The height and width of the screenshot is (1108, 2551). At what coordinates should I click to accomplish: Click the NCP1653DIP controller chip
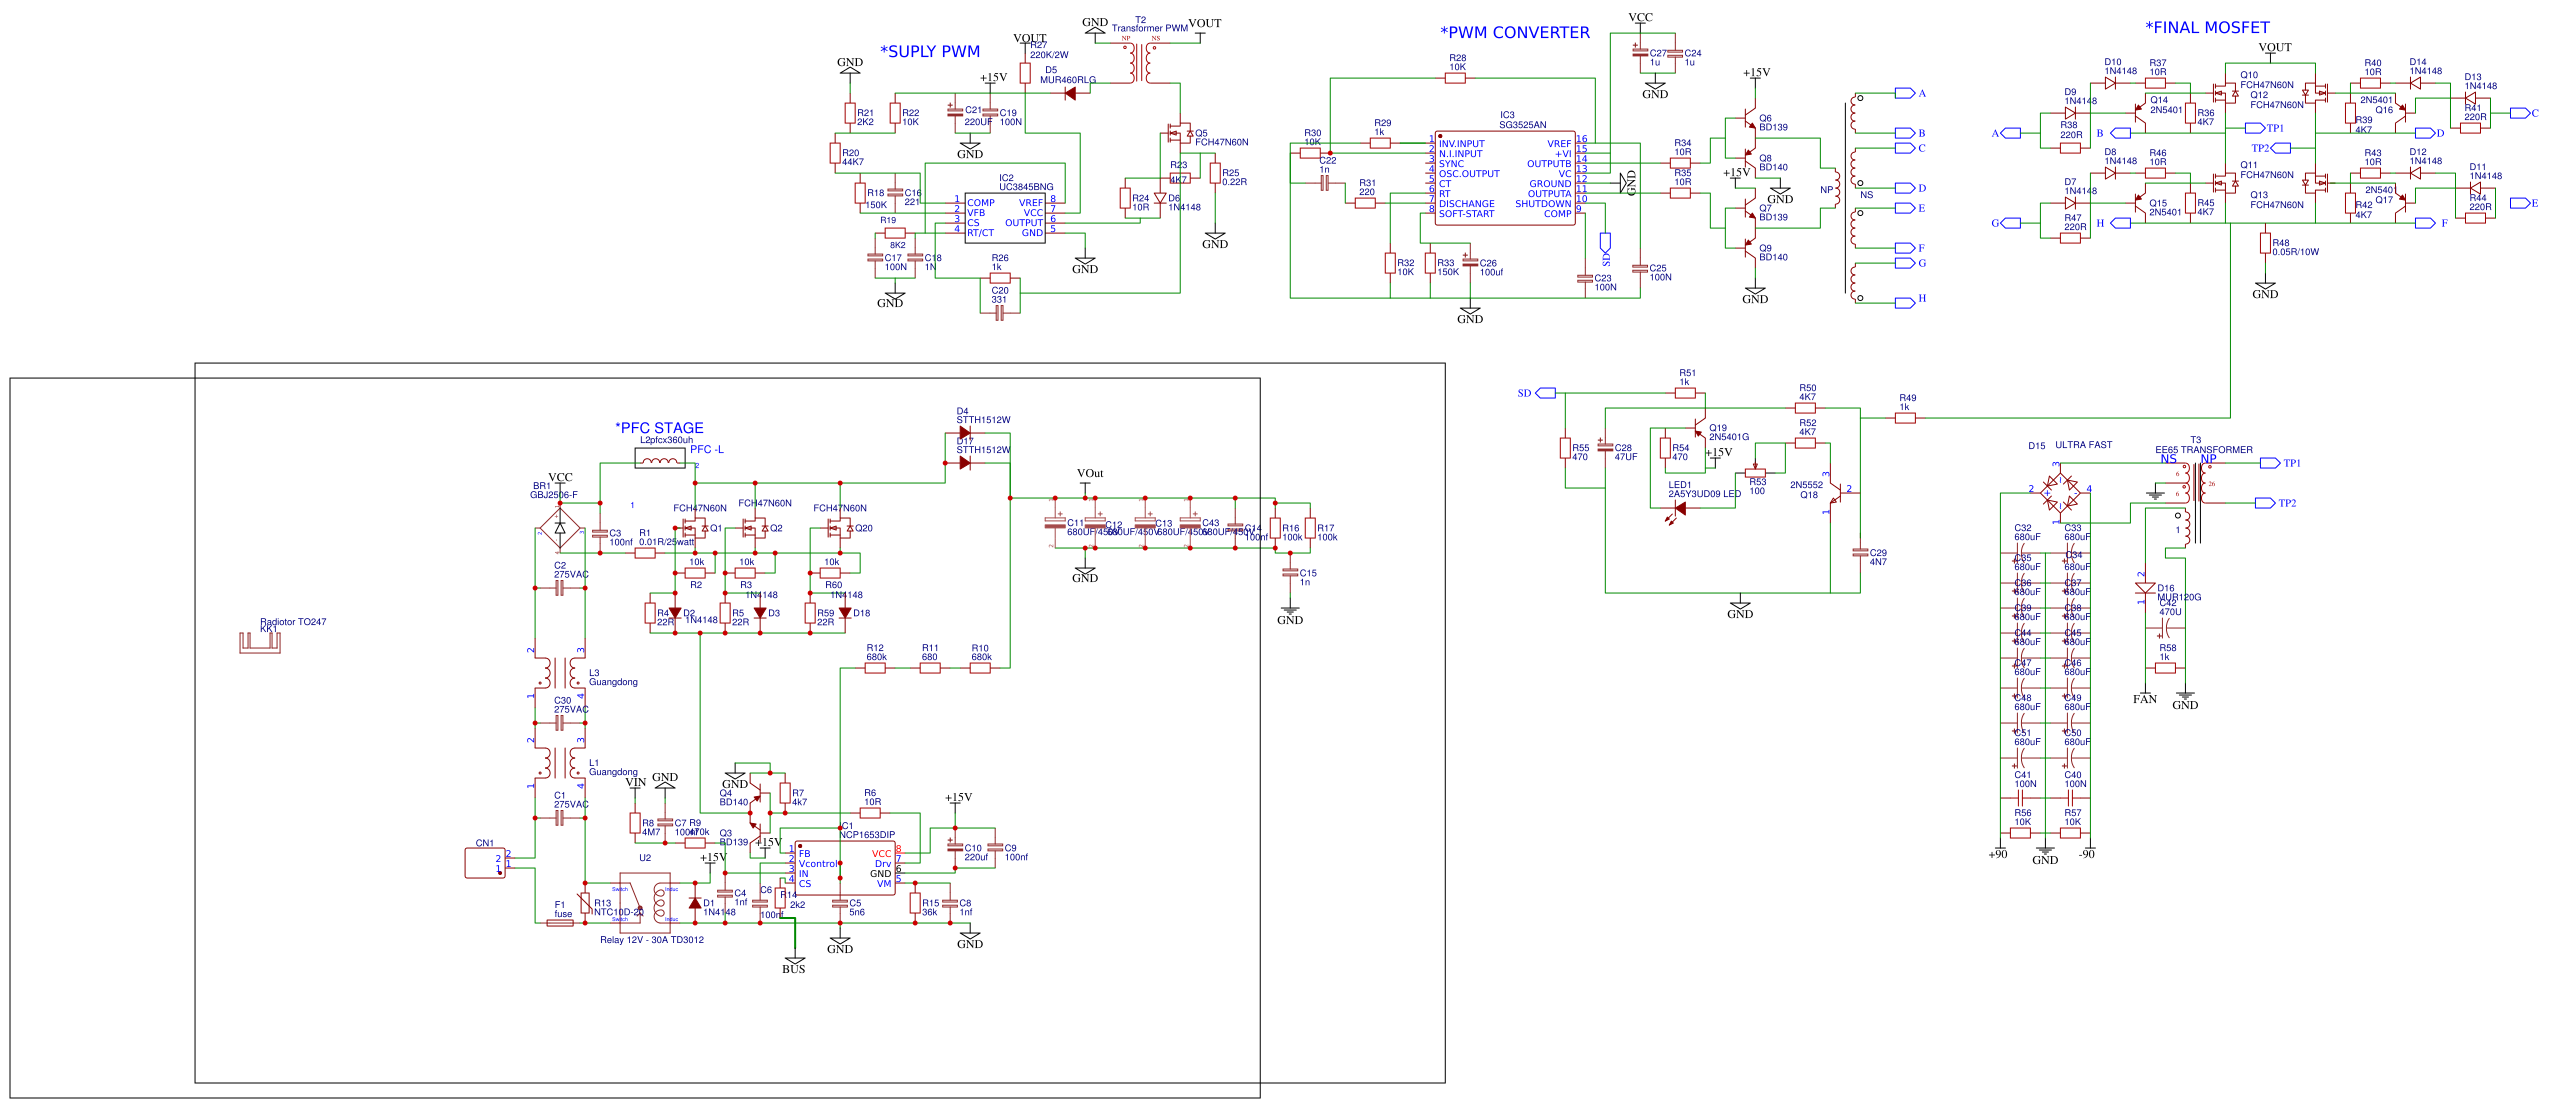(845, 868)
